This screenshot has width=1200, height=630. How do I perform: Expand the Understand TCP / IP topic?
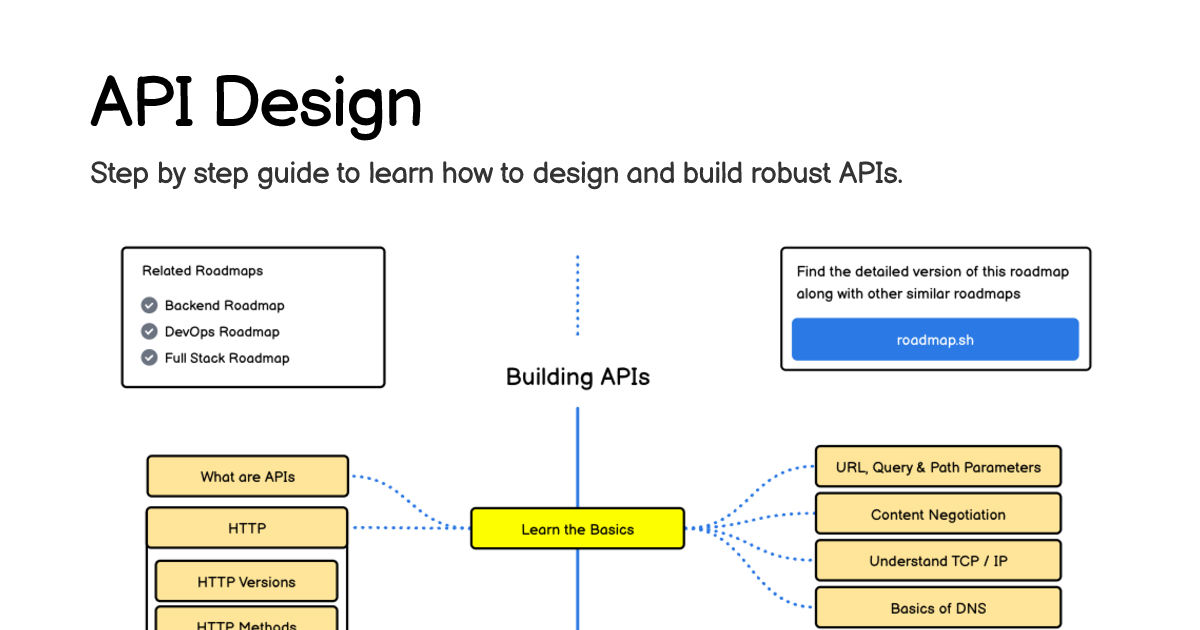pos(937,560)
